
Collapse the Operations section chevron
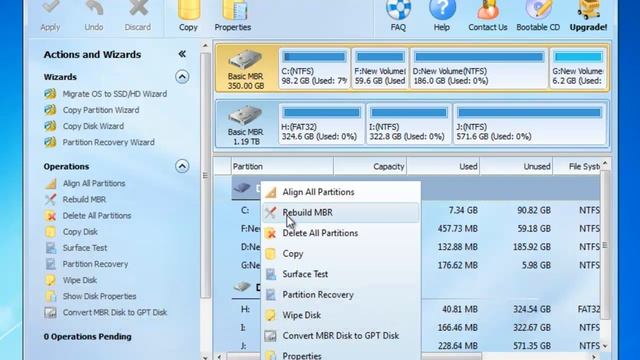point(182,166)
